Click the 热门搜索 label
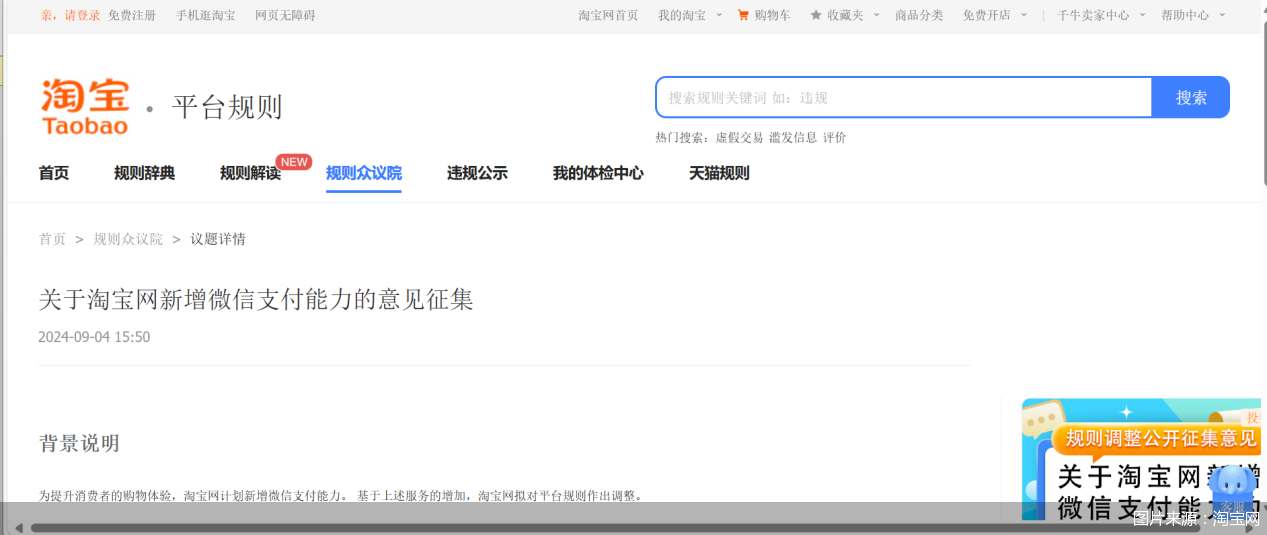The image size is (1267, 535). (x=683, y=138)
